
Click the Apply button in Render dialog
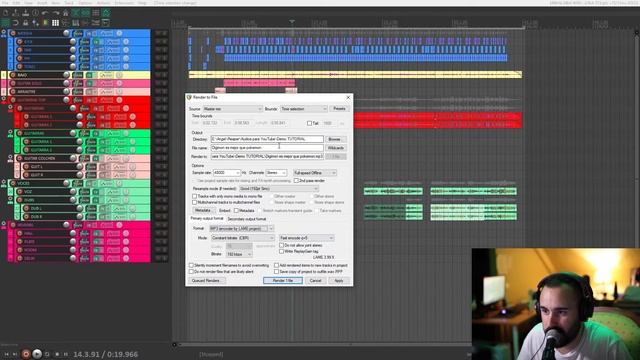pyautogui.click(x=339, y=281)
